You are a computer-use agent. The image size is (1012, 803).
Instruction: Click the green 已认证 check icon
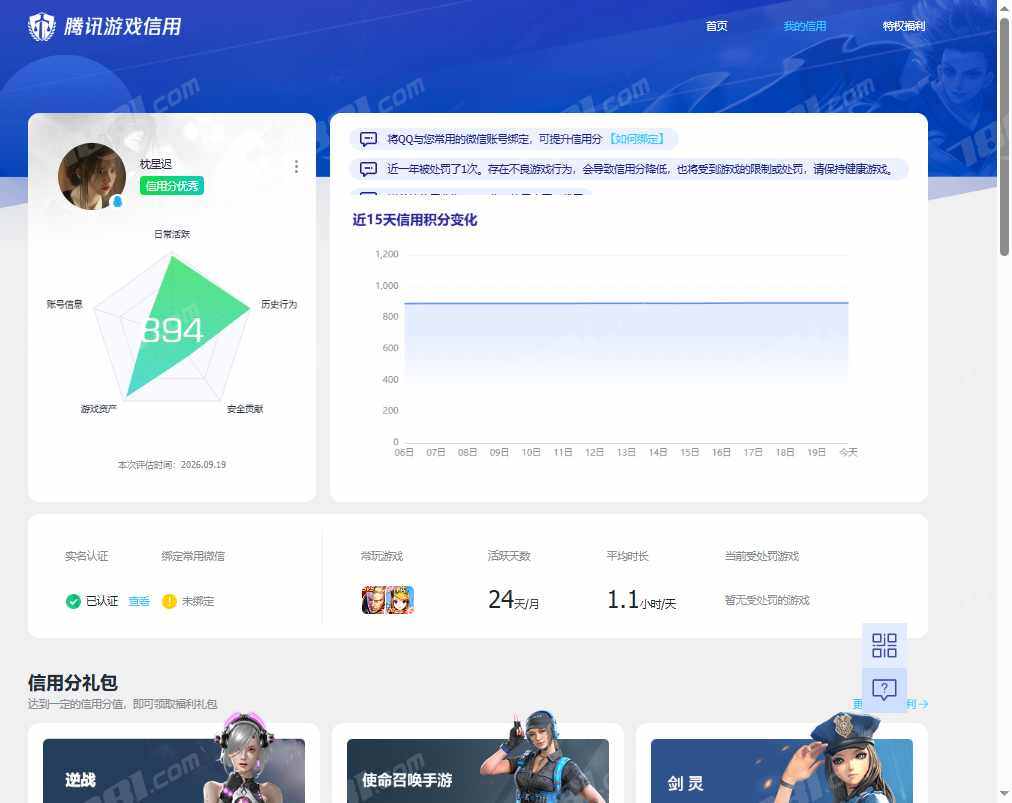tap(73, 601)
